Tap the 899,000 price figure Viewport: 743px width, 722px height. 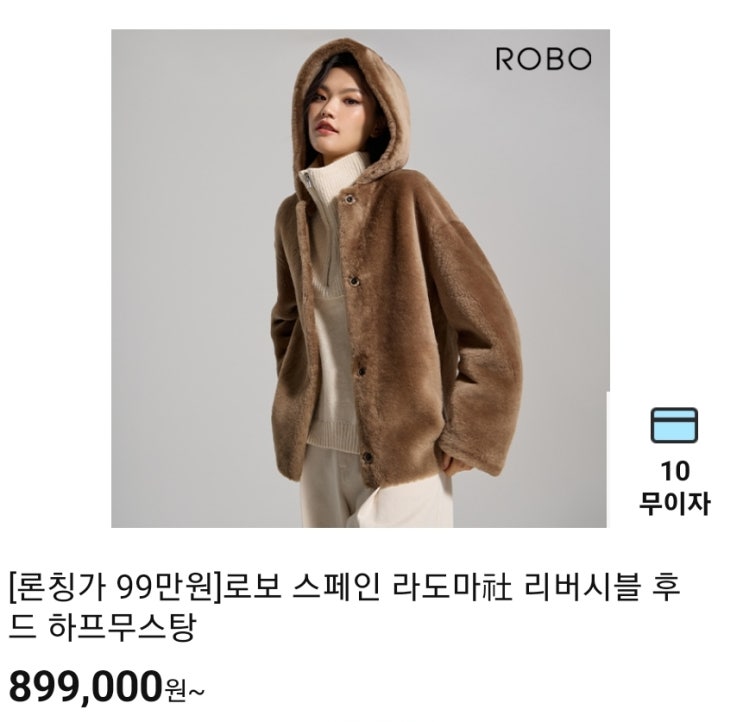pos(86,687)
